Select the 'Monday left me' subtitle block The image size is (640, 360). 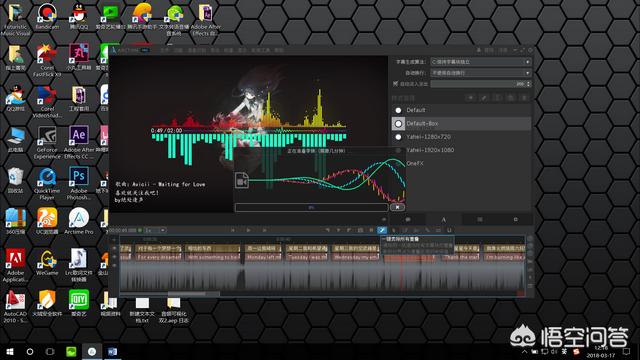(x=263, y=257)
